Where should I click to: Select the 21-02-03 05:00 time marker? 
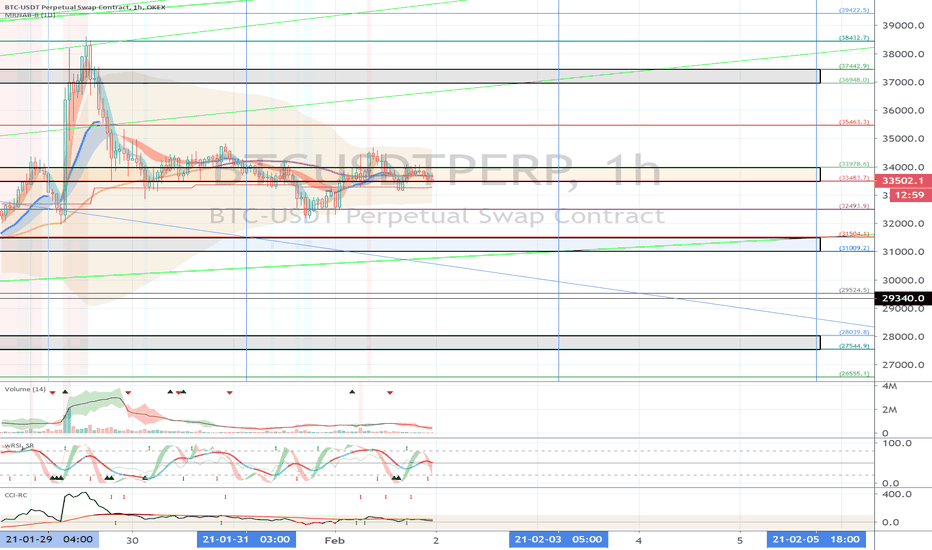coord(559,539)
